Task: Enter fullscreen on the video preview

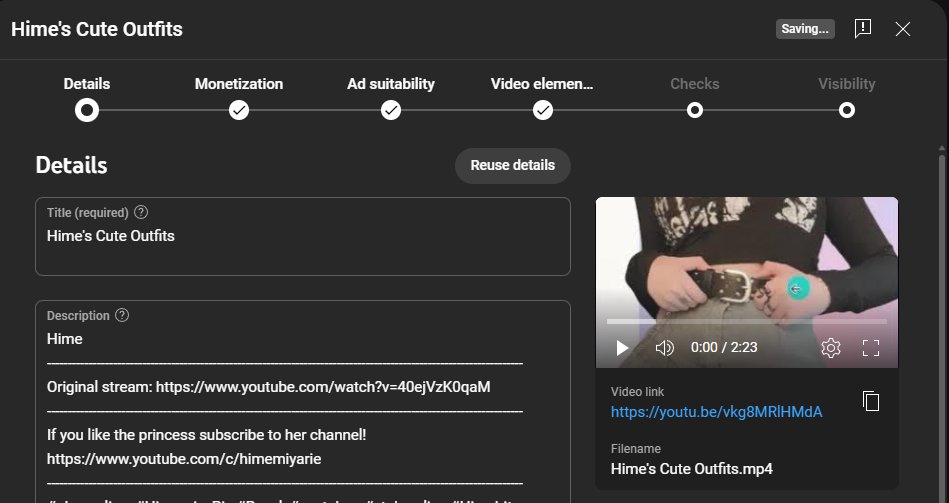Action: (x=870, y=347)
